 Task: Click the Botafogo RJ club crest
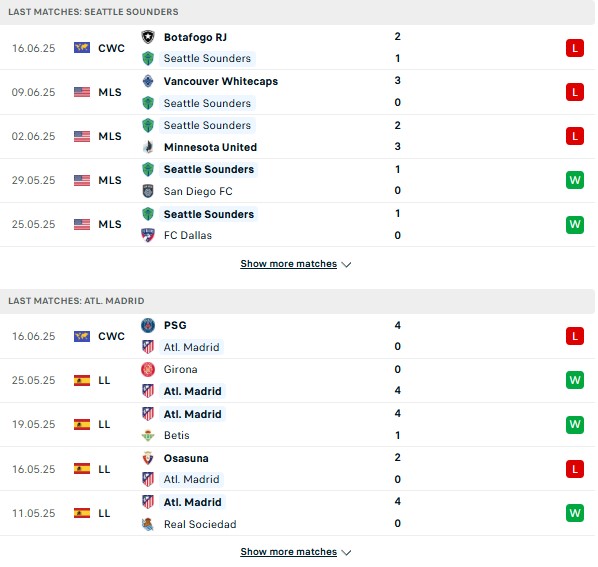click(148, 37)
